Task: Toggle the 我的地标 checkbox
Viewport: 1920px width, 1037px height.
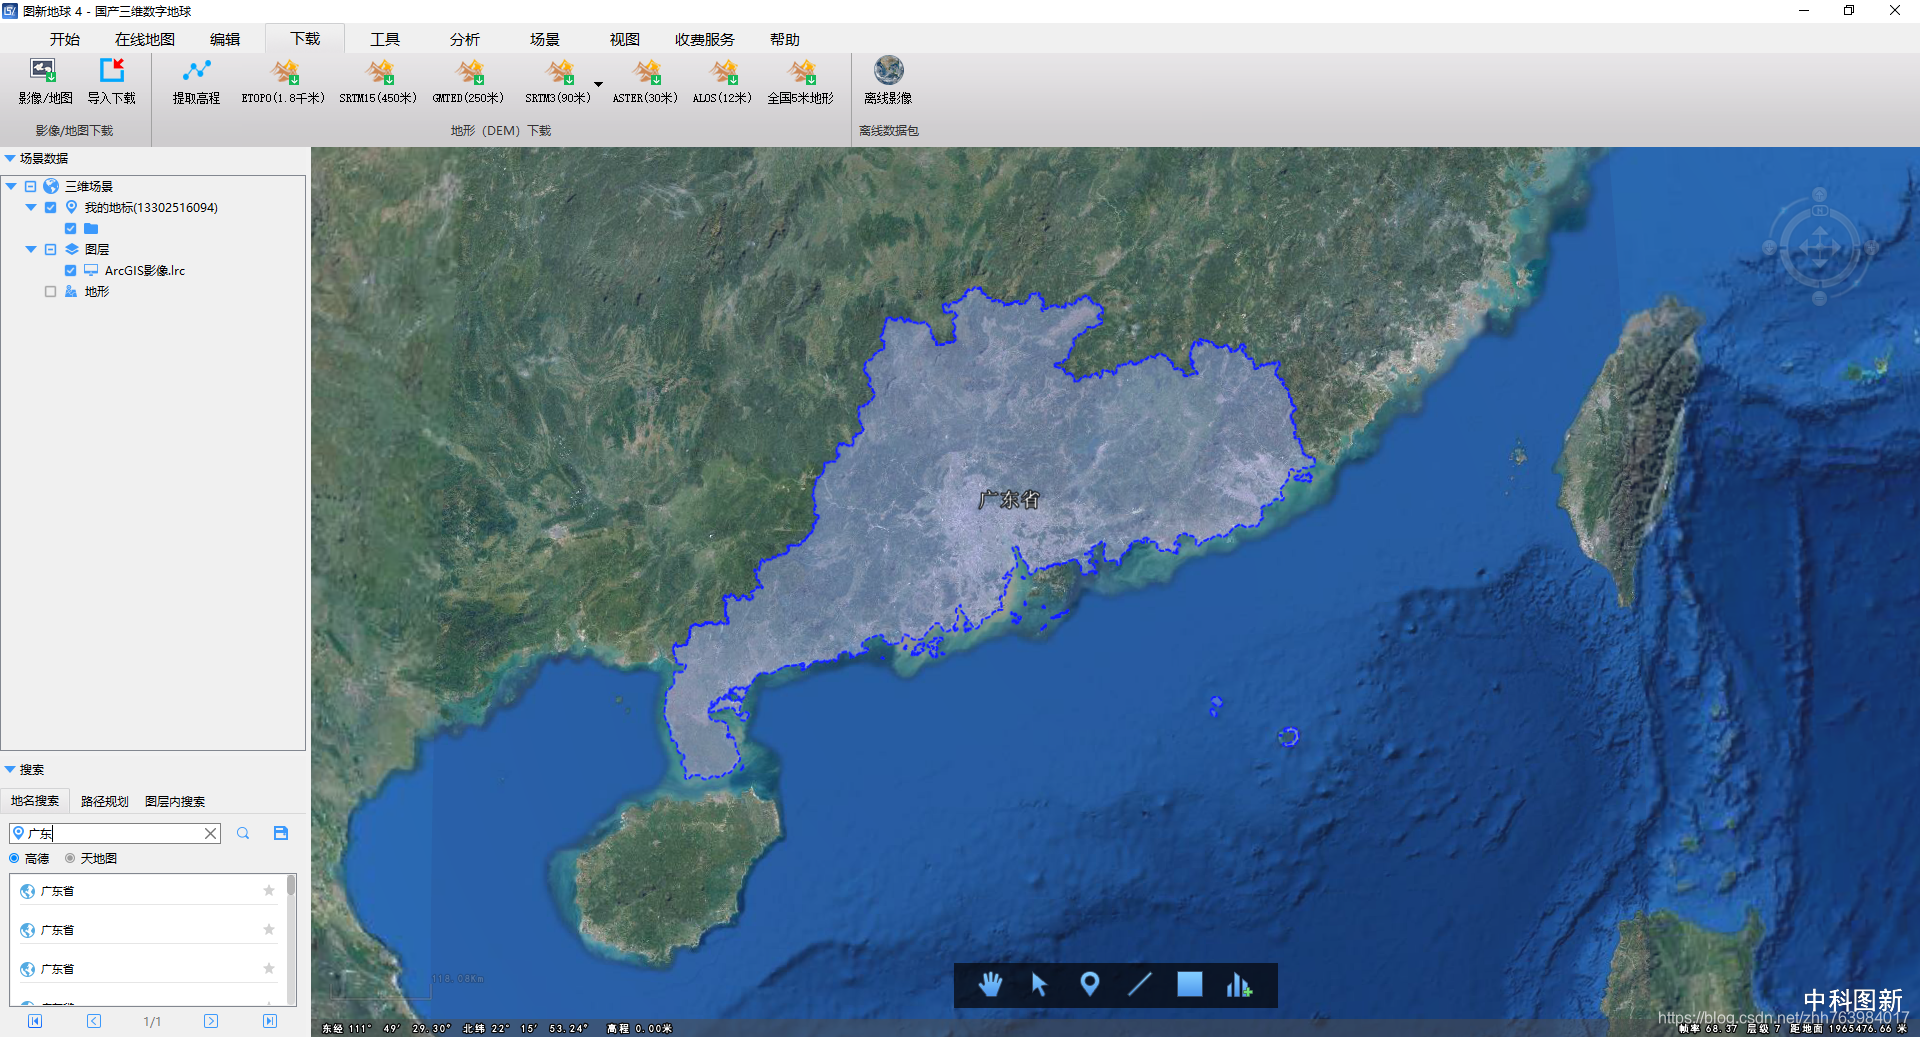Action: coord(50,207)
